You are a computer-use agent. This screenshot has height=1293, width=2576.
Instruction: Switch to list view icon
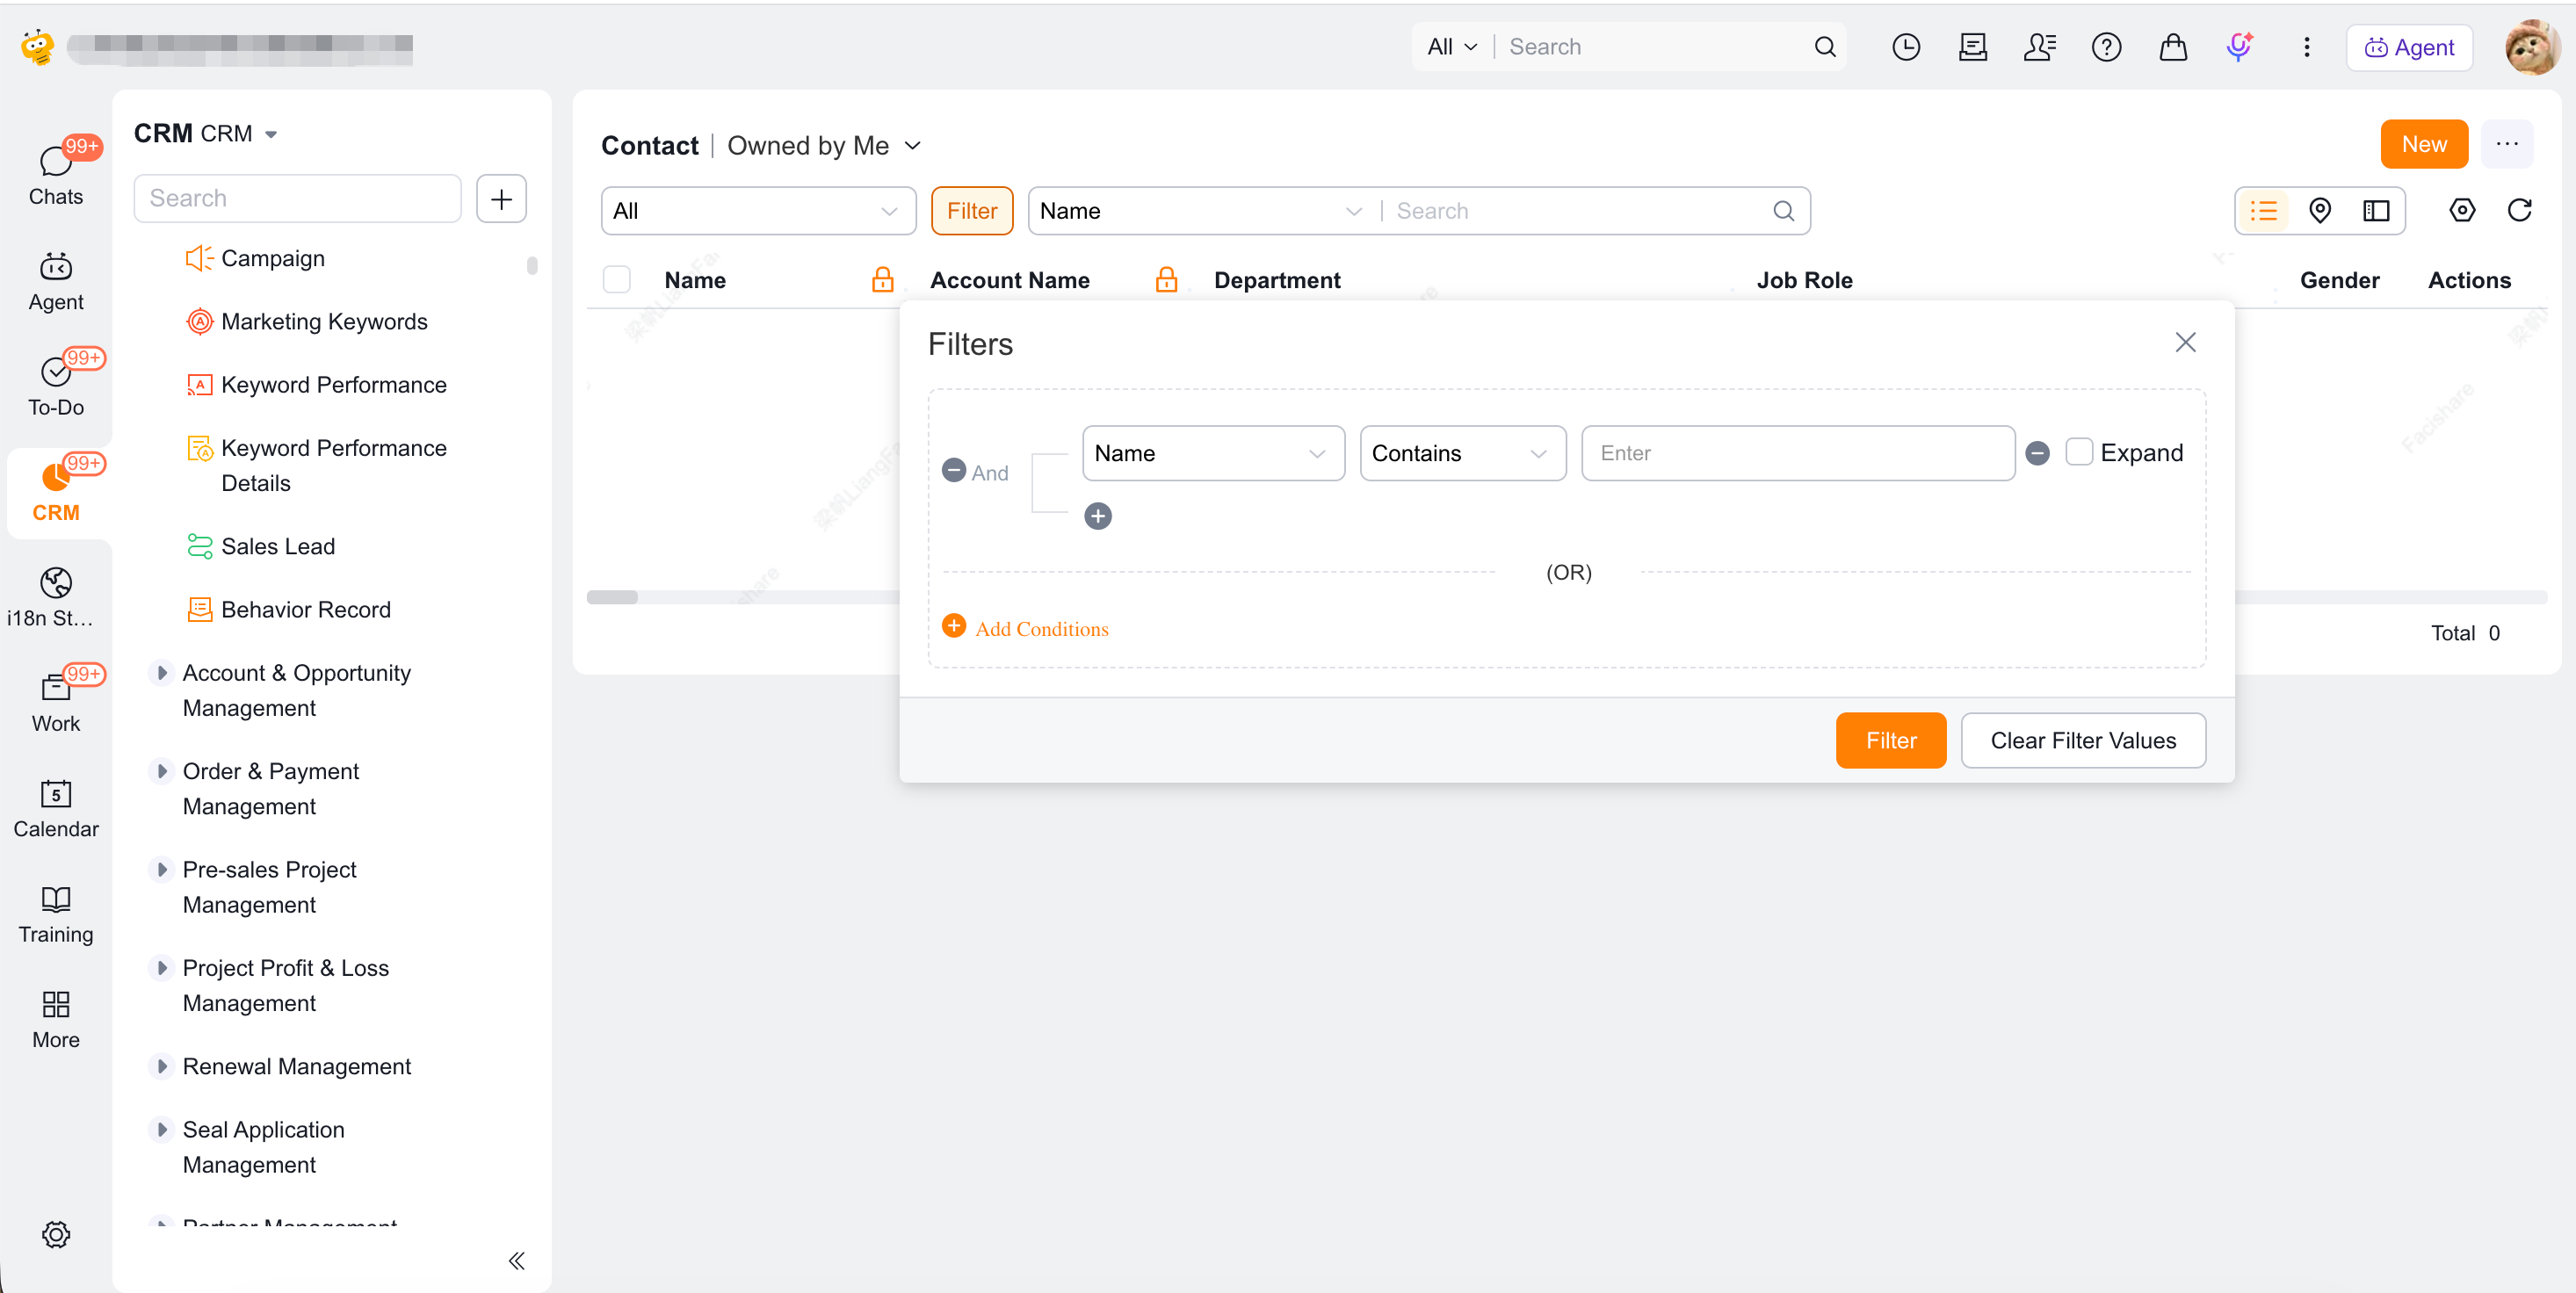2263,211
